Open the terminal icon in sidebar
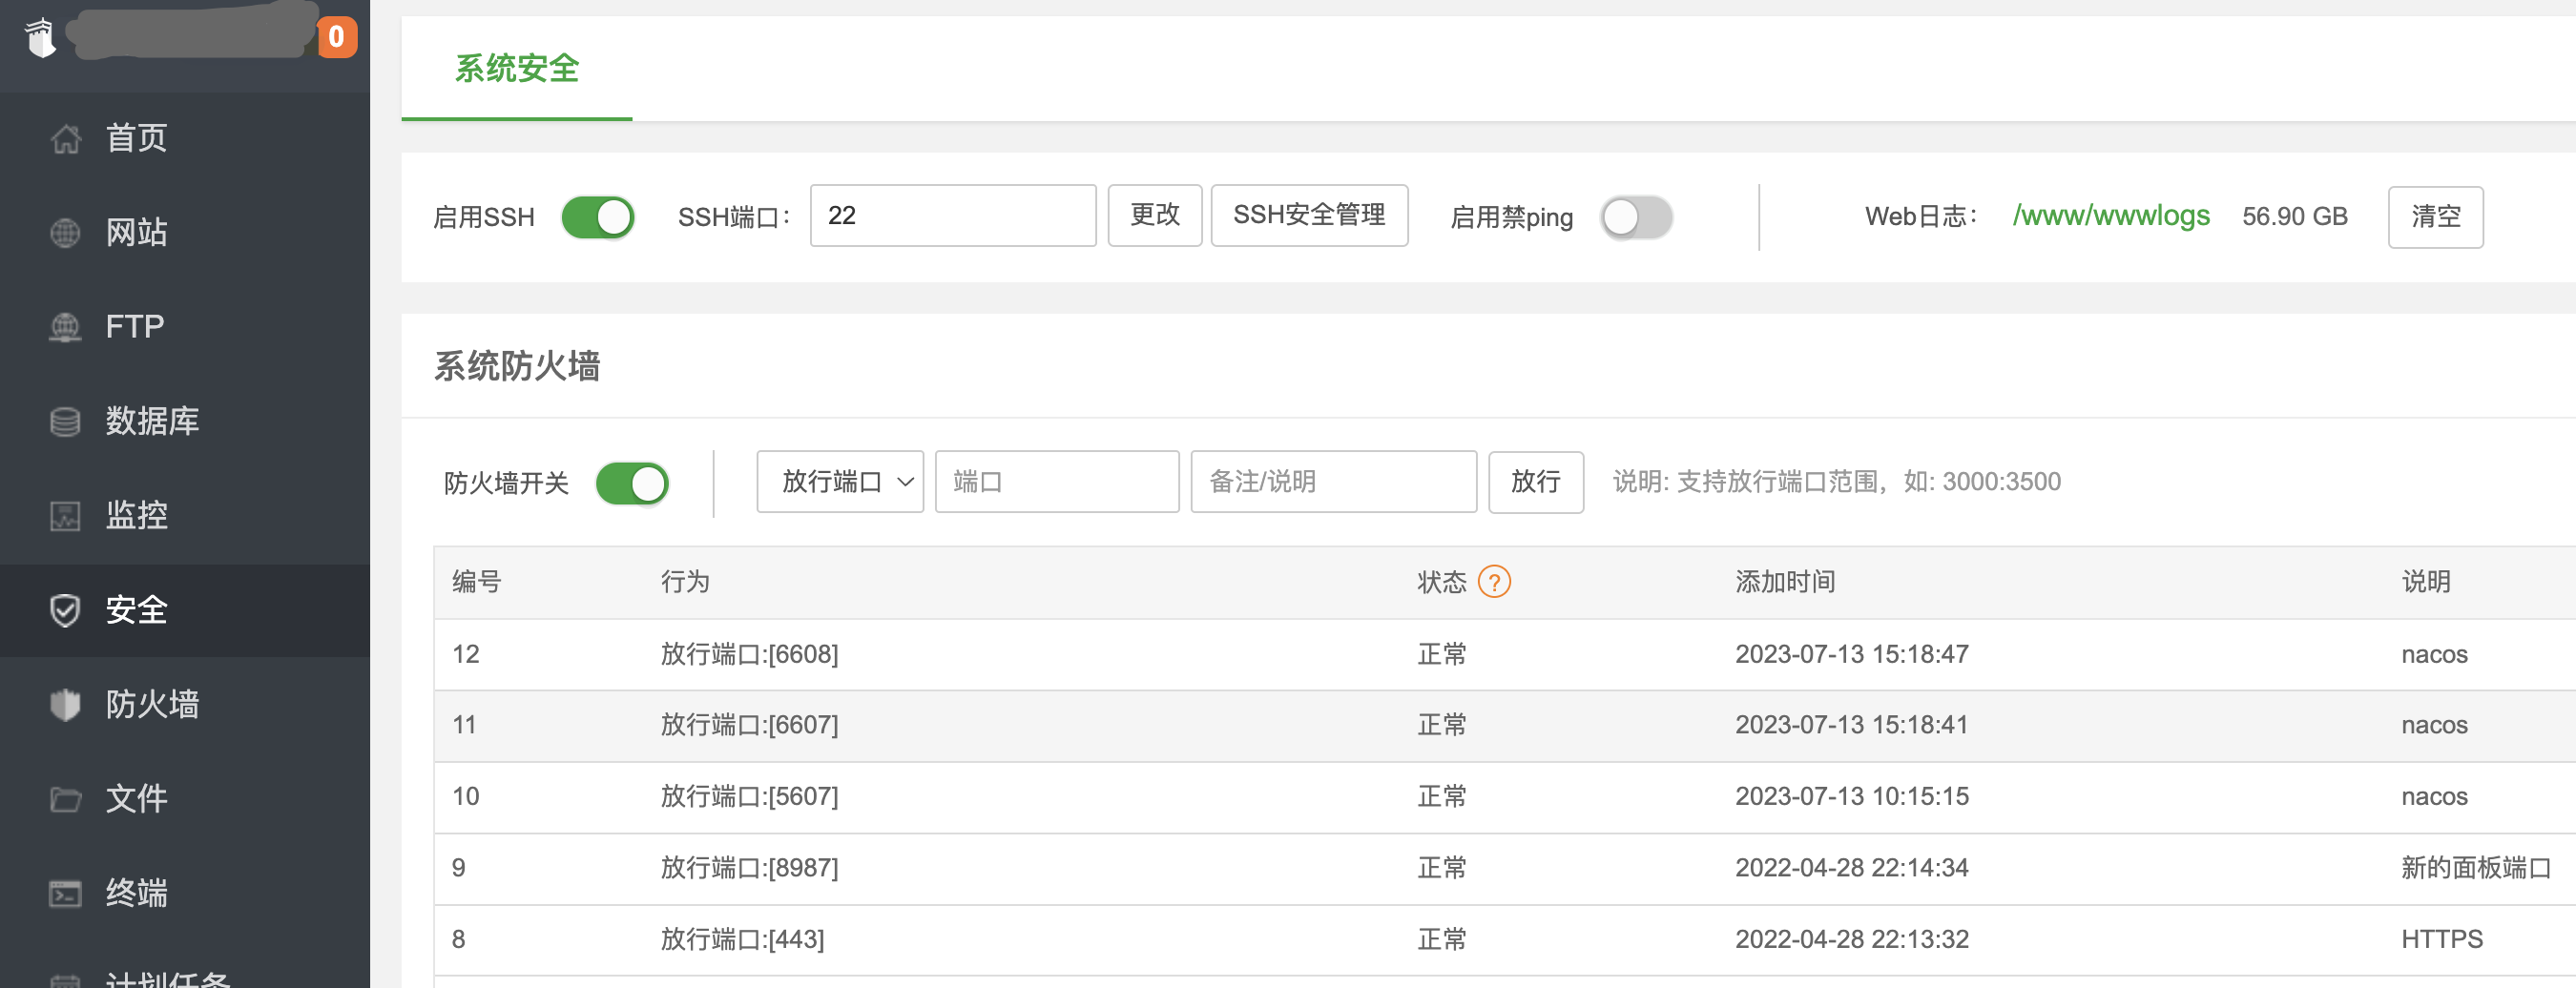This screenshot has height=988, width=2576. 65,893
